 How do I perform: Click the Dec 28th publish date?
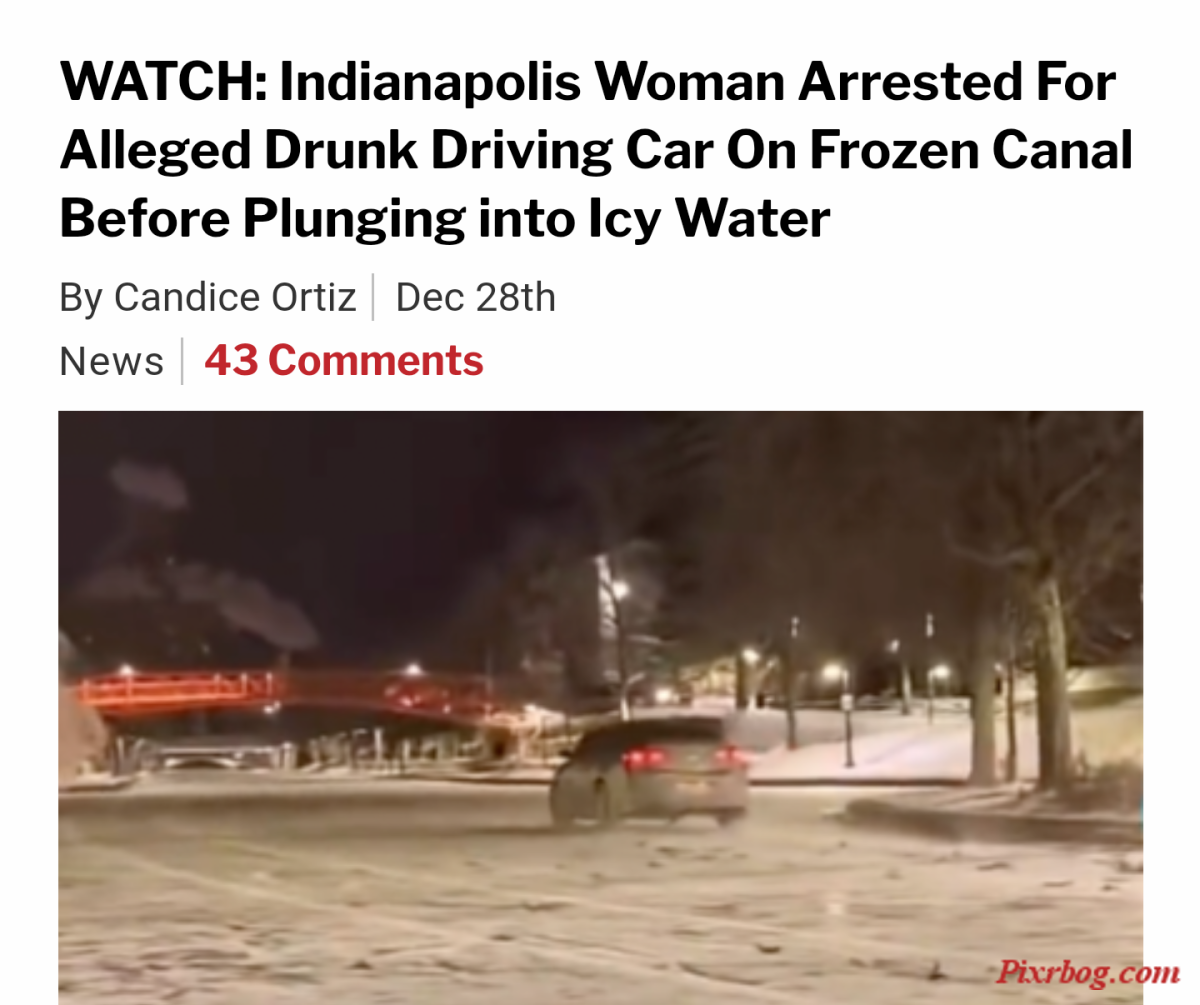click(476, 298)
